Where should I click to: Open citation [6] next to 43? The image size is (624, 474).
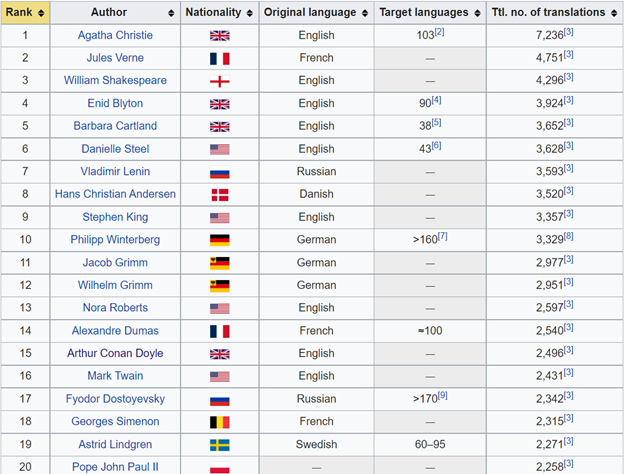[437, 145]
